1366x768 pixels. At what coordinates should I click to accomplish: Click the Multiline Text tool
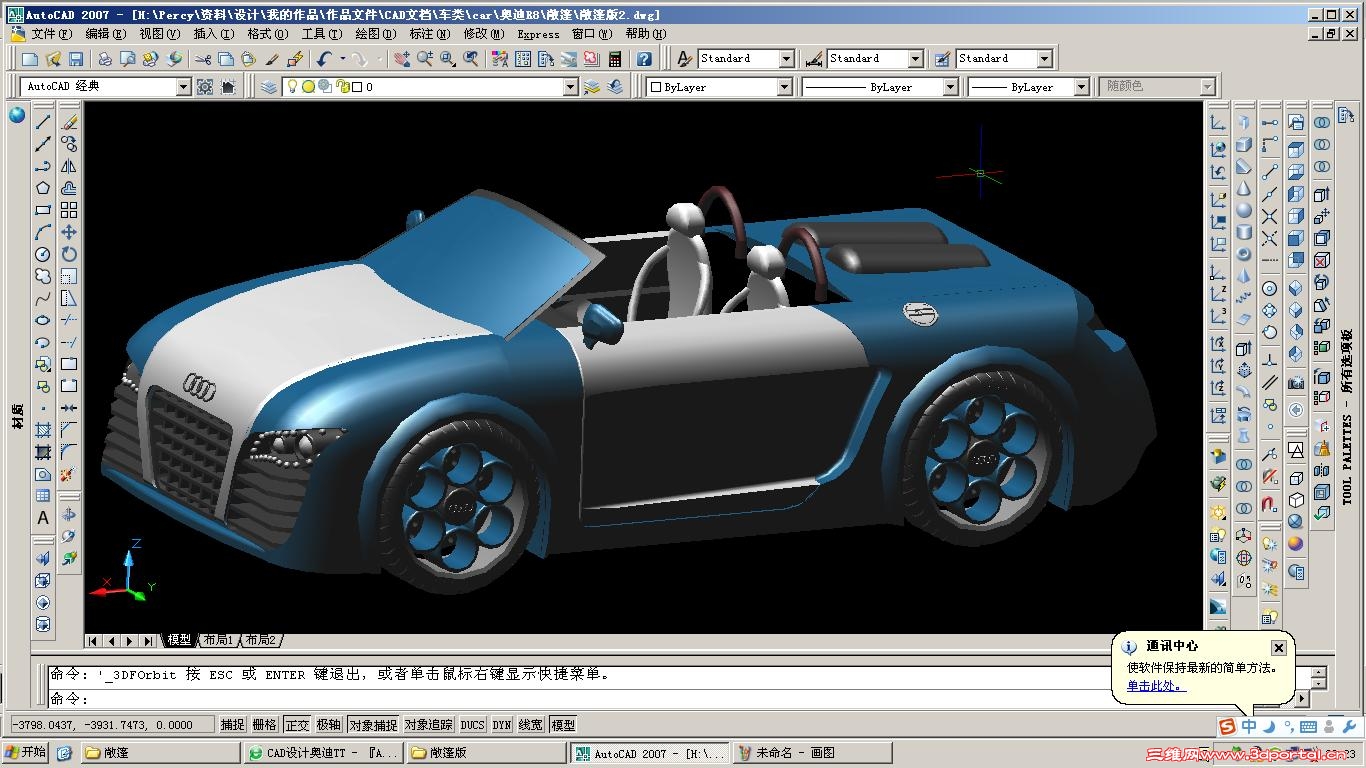point(43,518)
